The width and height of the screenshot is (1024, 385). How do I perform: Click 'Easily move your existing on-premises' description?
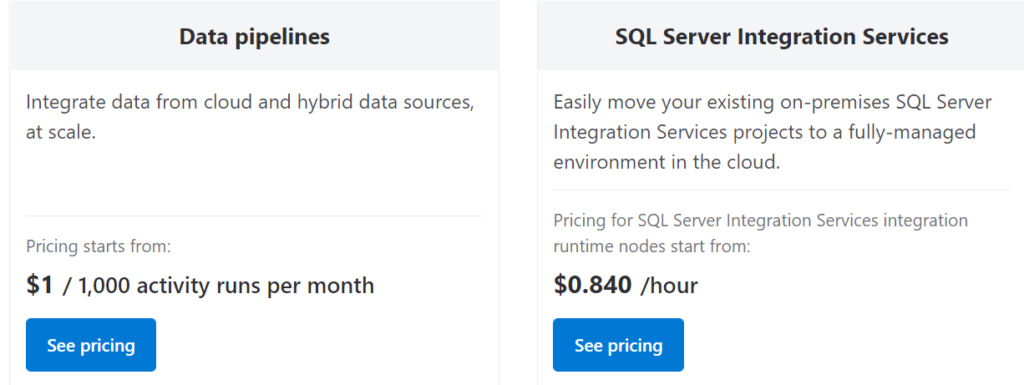[773, 132]
